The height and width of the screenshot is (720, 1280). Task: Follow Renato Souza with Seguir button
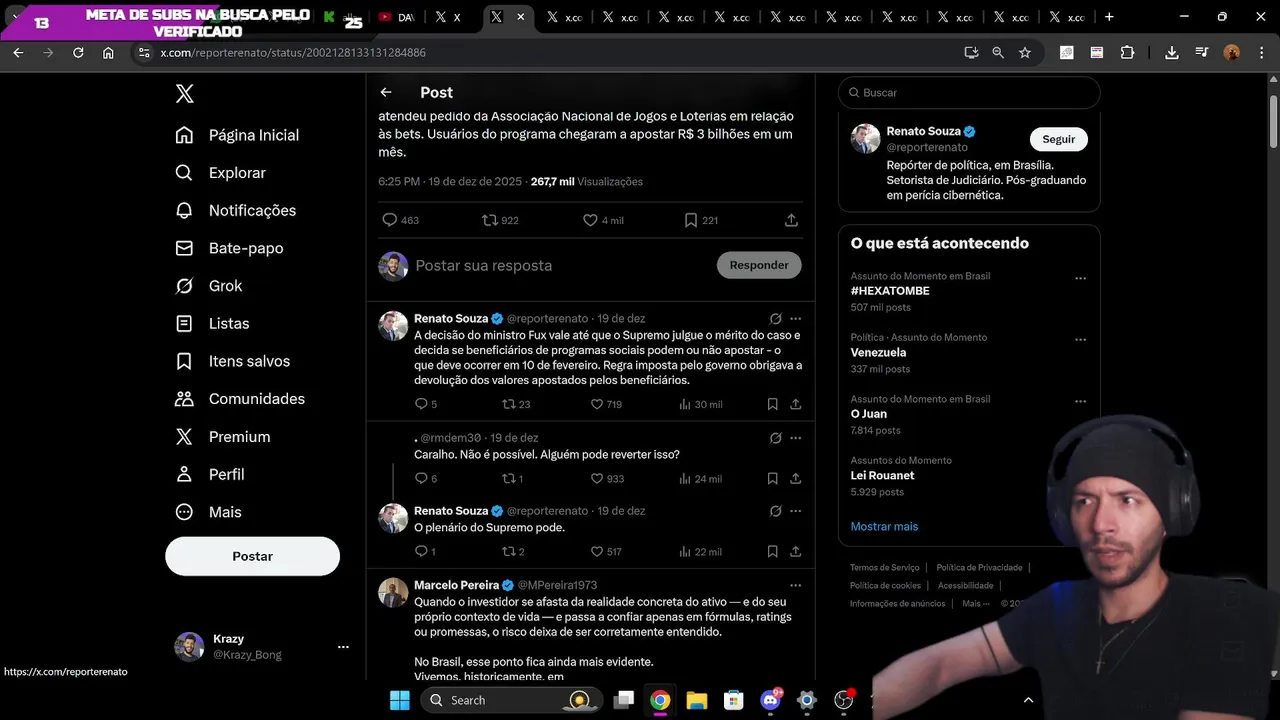1059,139
